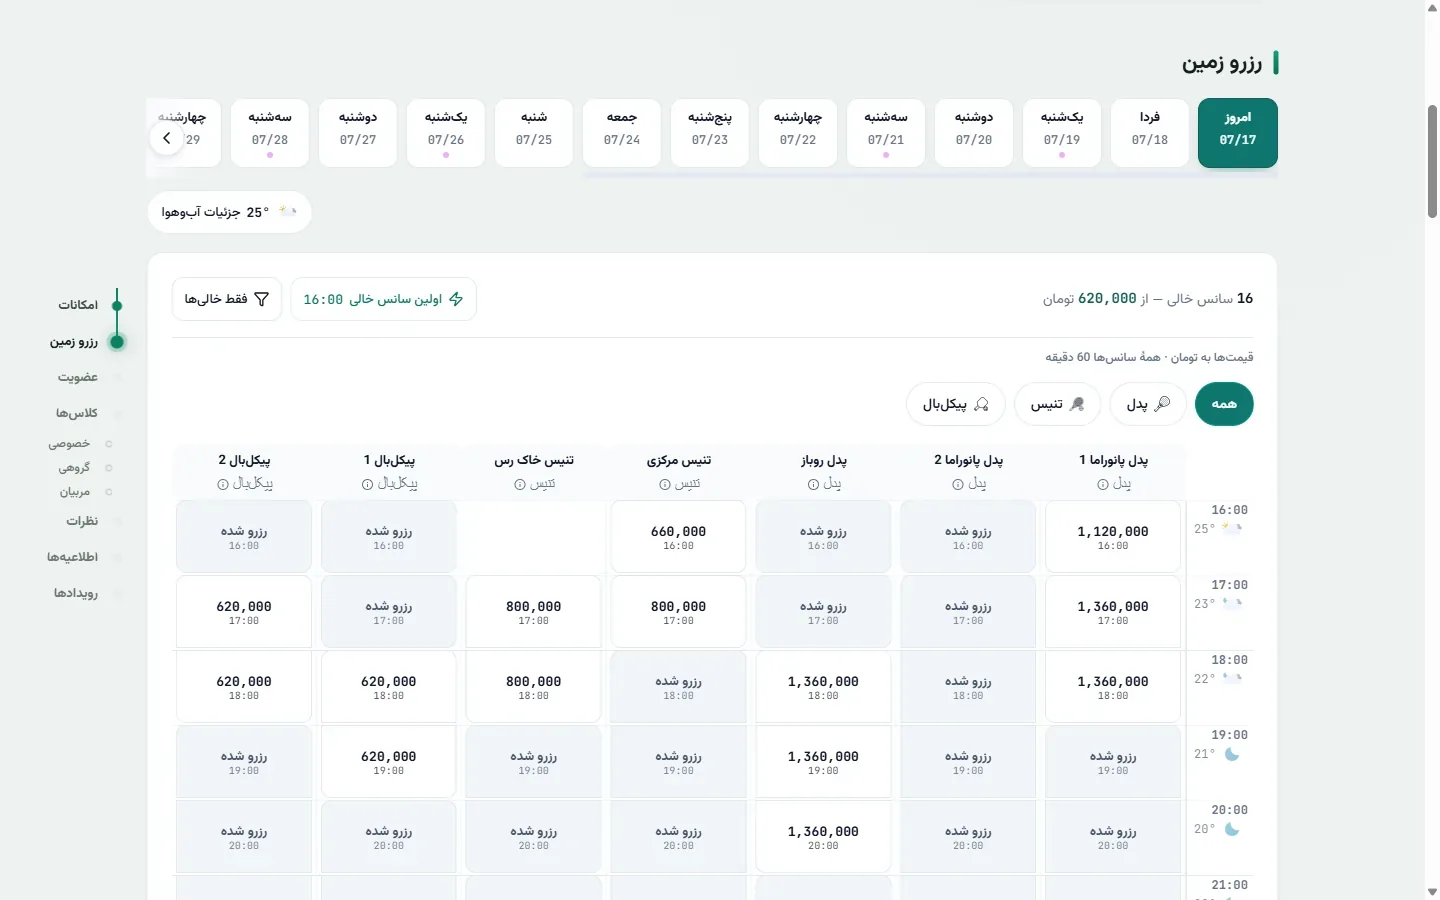
Task: Book پیکل‌بال 1 at 19:00 for 620,000
Action: [x=389, y=762]
